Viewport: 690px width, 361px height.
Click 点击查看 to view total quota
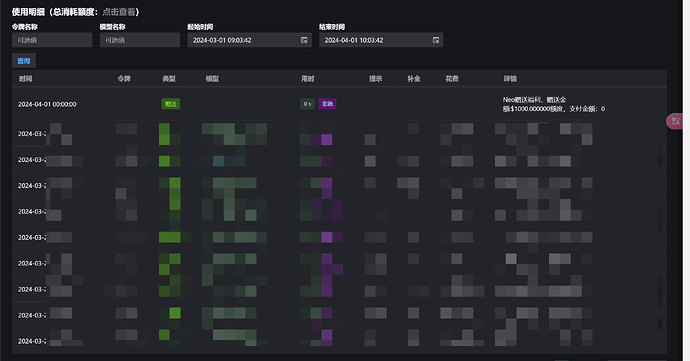point(119,12)
